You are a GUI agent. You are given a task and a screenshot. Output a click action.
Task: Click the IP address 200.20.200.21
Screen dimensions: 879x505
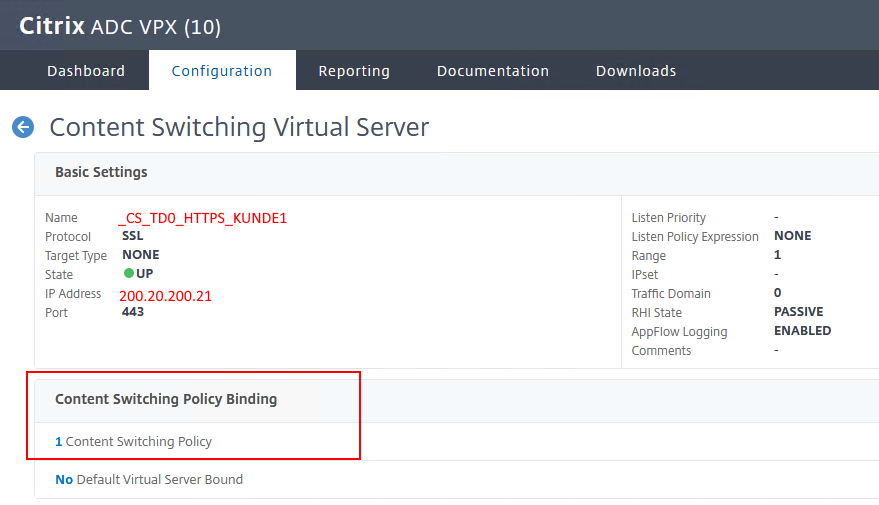coord(165,296)
